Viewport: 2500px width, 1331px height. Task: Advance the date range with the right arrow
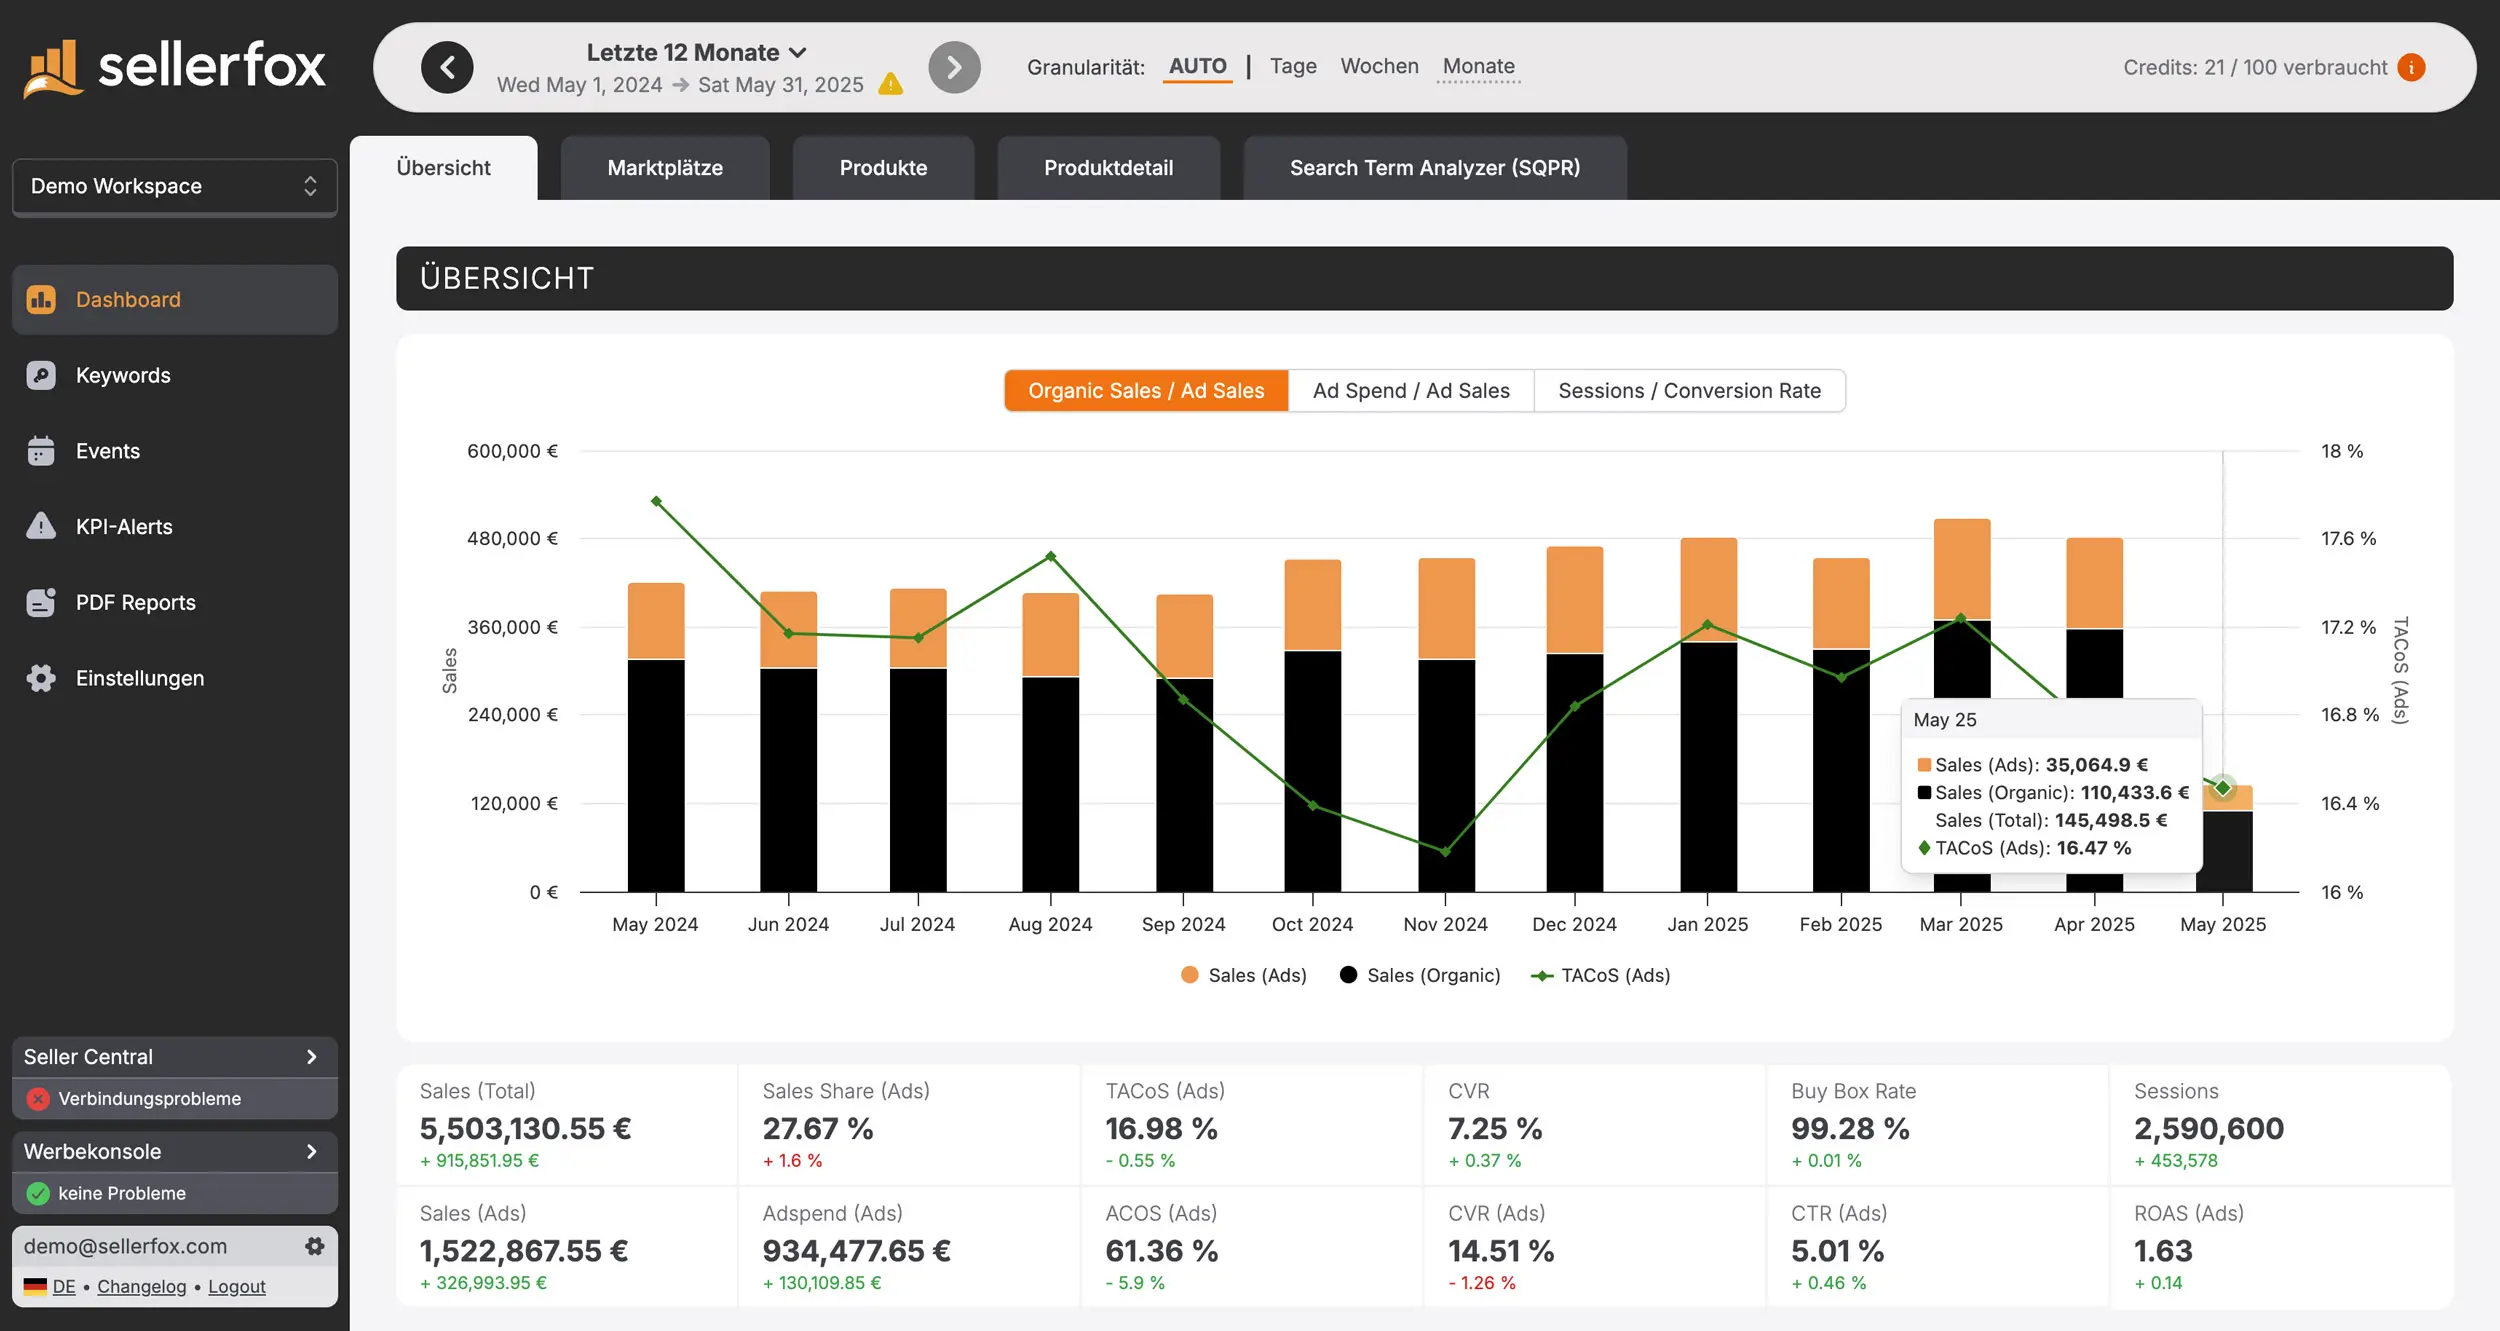tap(955, 67)
